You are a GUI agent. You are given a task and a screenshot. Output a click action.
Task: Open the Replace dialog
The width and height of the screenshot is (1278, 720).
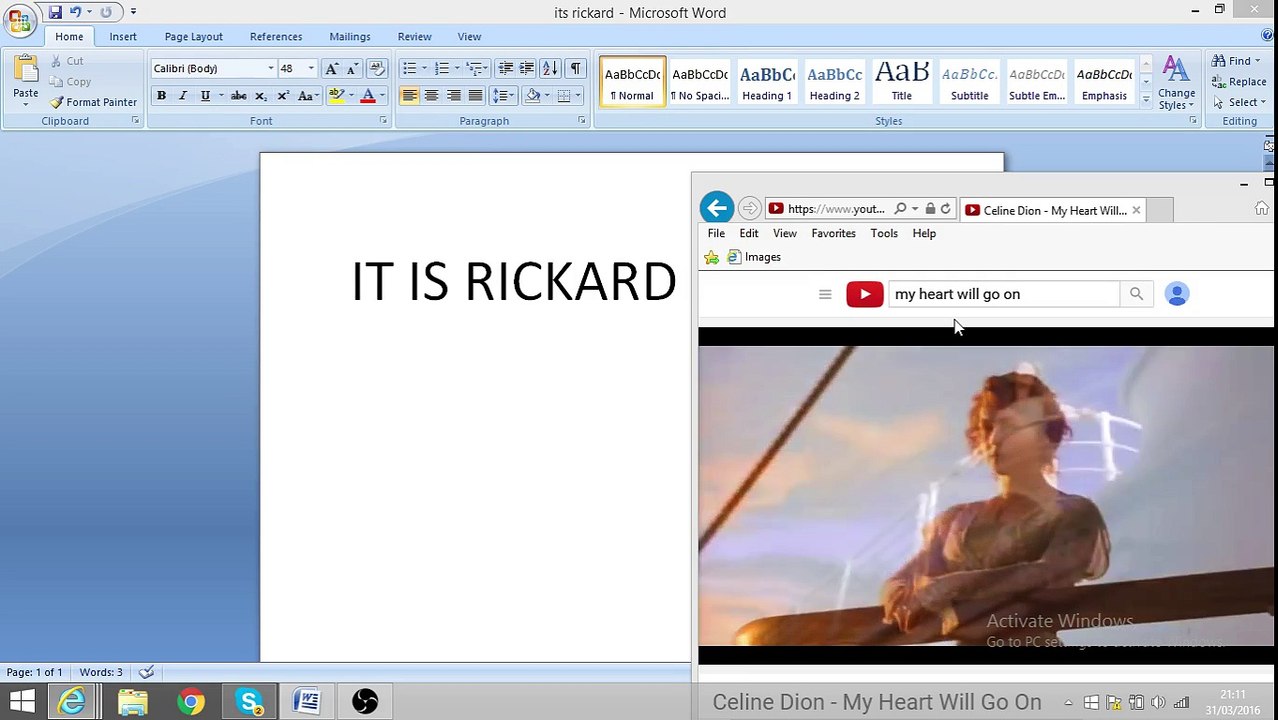[1238, 82]
